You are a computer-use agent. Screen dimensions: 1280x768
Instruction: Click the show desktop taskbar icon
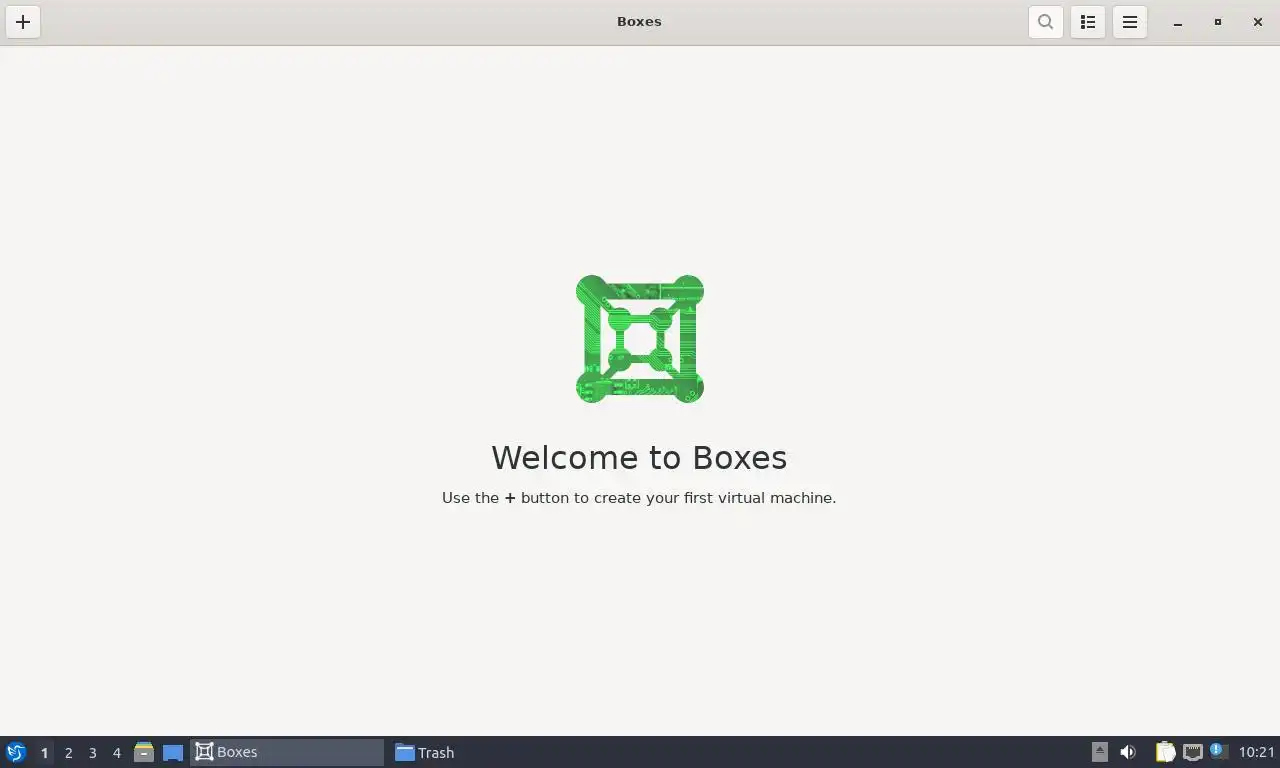[173, 752]
